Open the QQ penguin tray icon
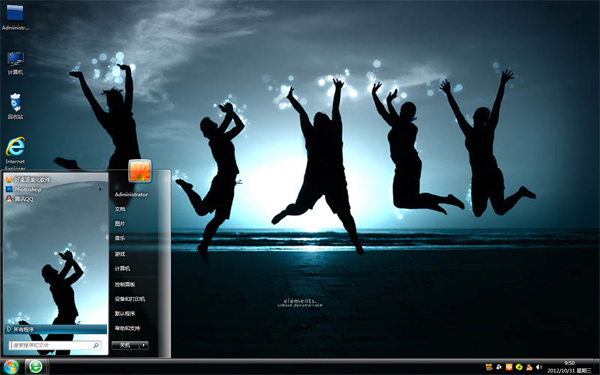This screenshot has width=600, height=375. pyautogui.click(x=529, y=367)
